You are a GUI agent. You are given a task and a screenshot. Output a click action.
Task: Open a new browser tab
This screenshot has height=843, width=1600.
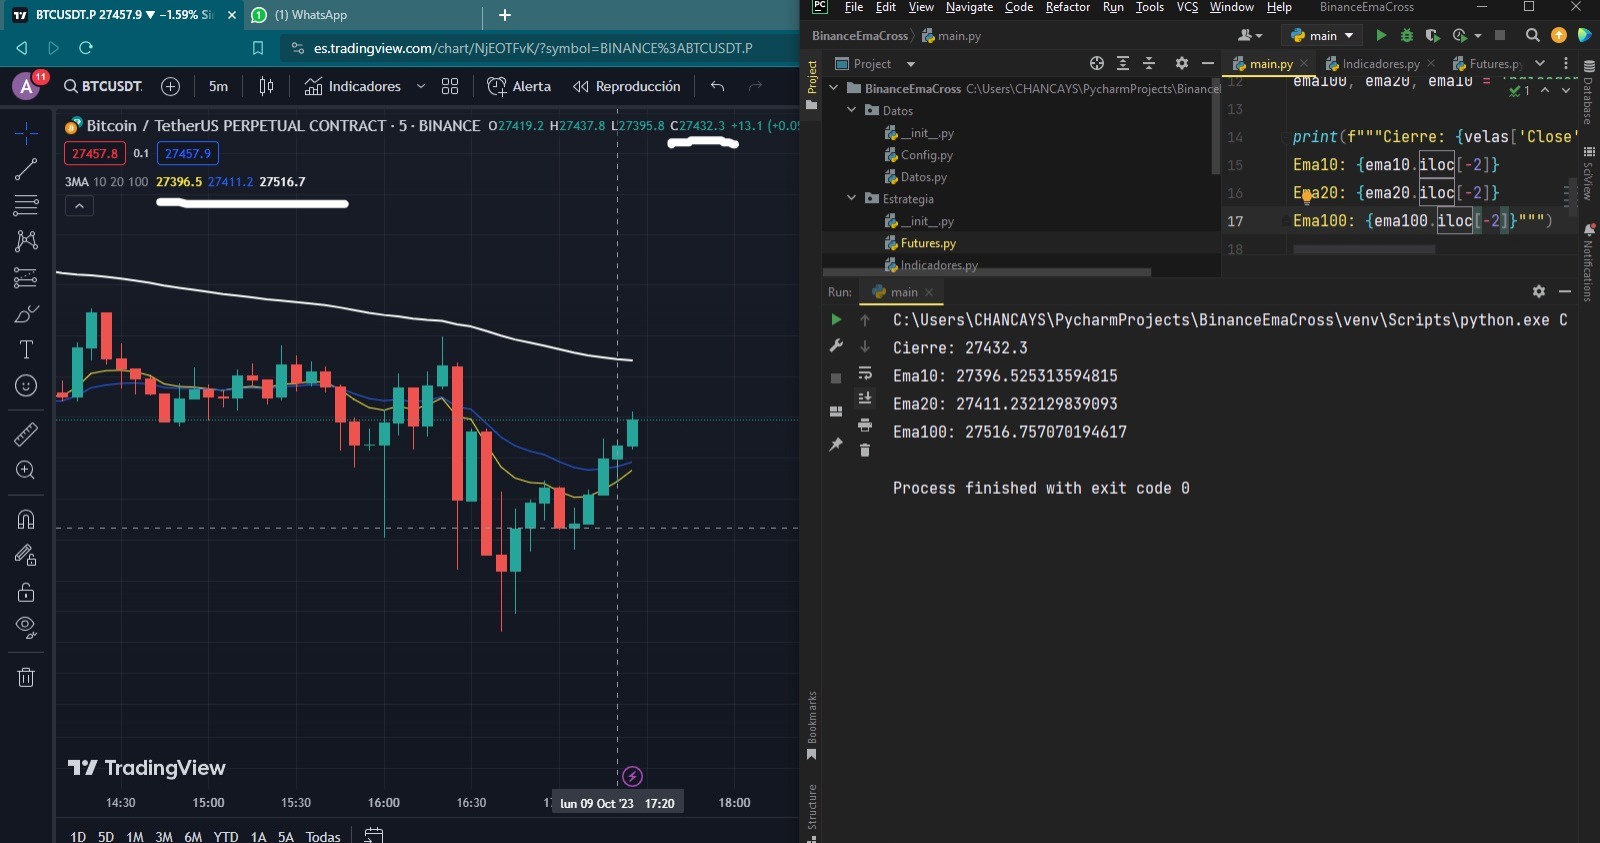pos(505,15)
